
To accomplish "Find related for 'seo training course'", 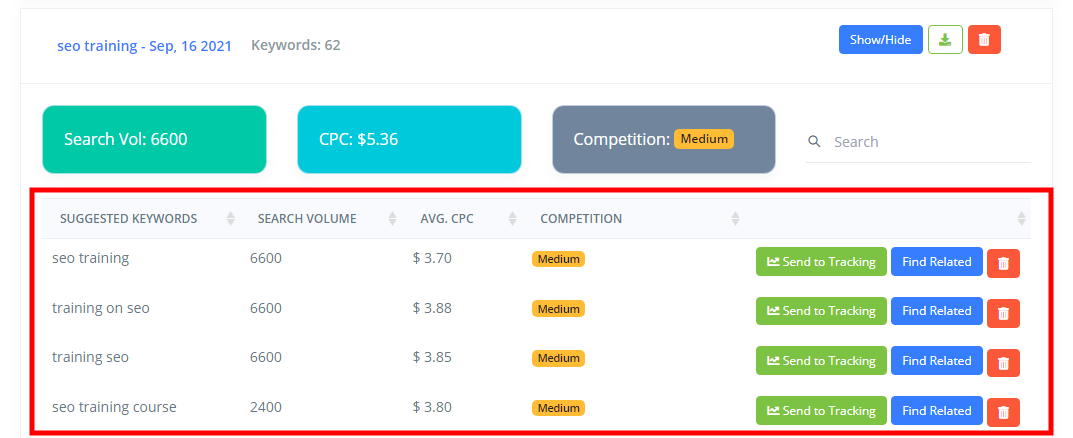I will (x=937, y=411).
